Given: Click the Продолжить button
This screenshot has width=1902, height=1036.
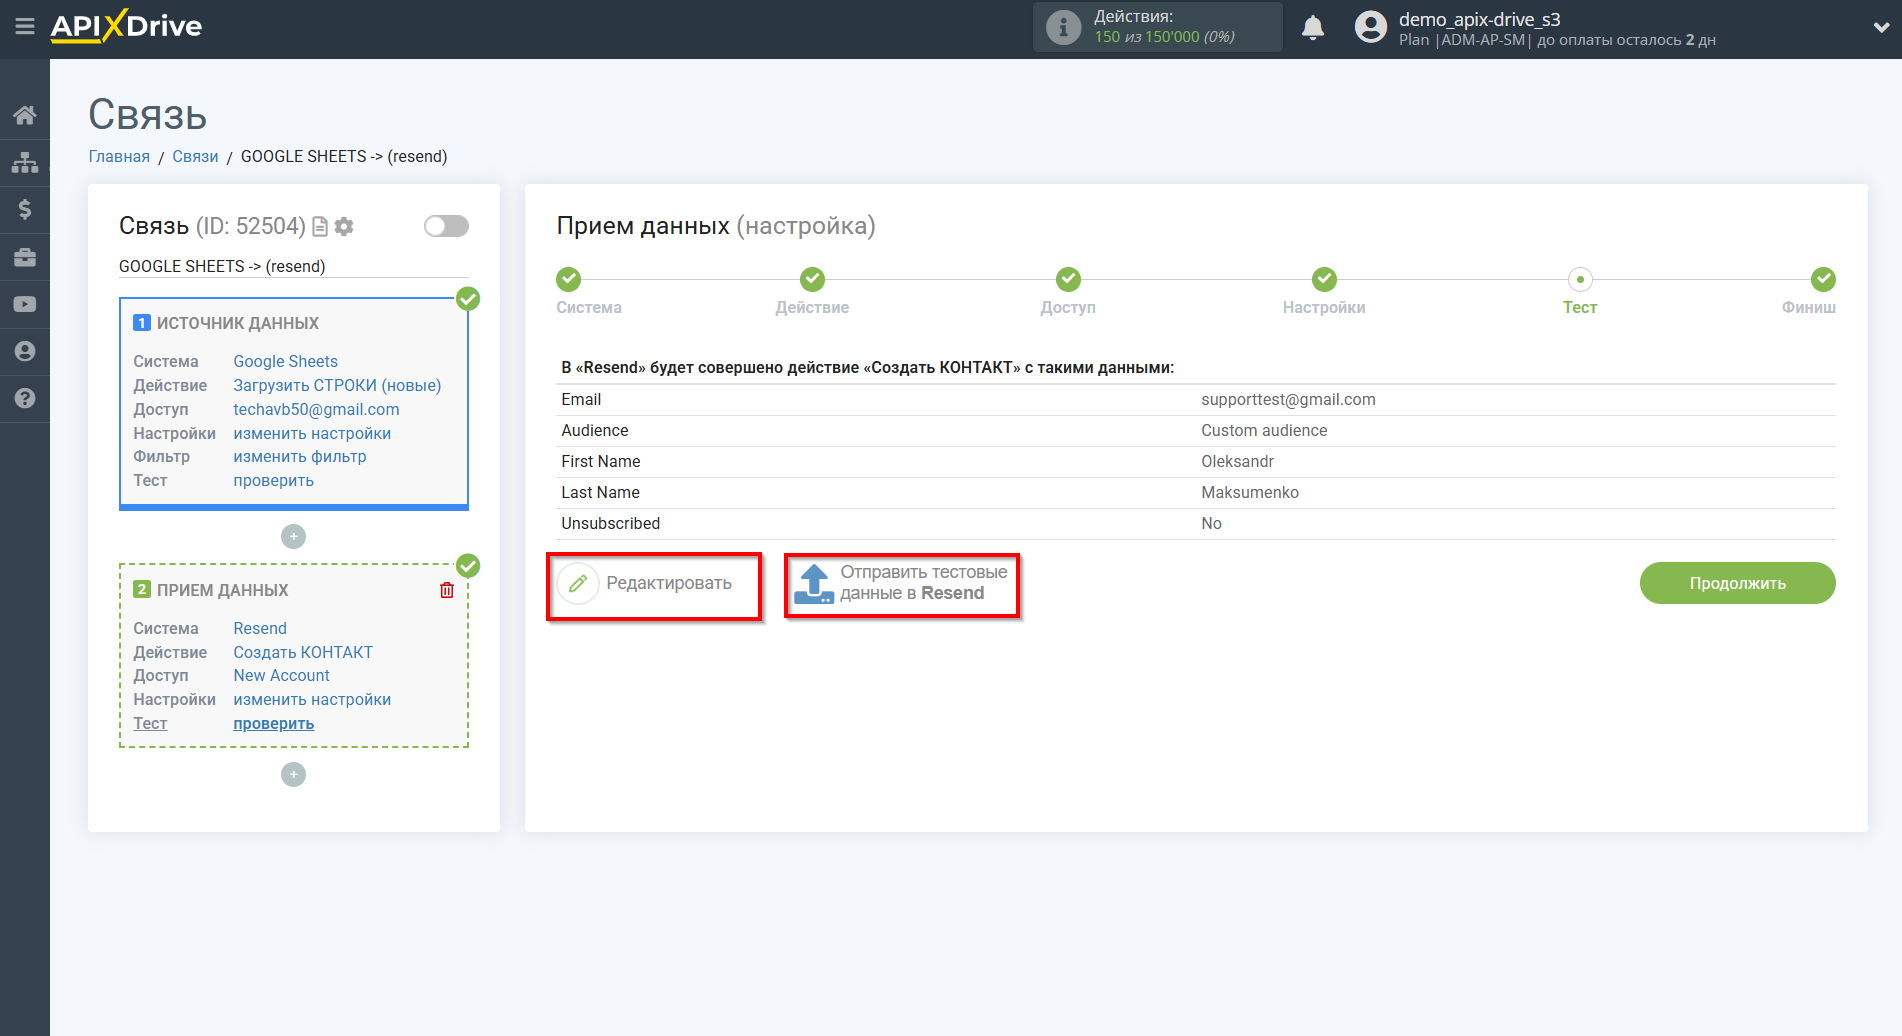Looking at the screenshot, I should tap(1737, 583).
